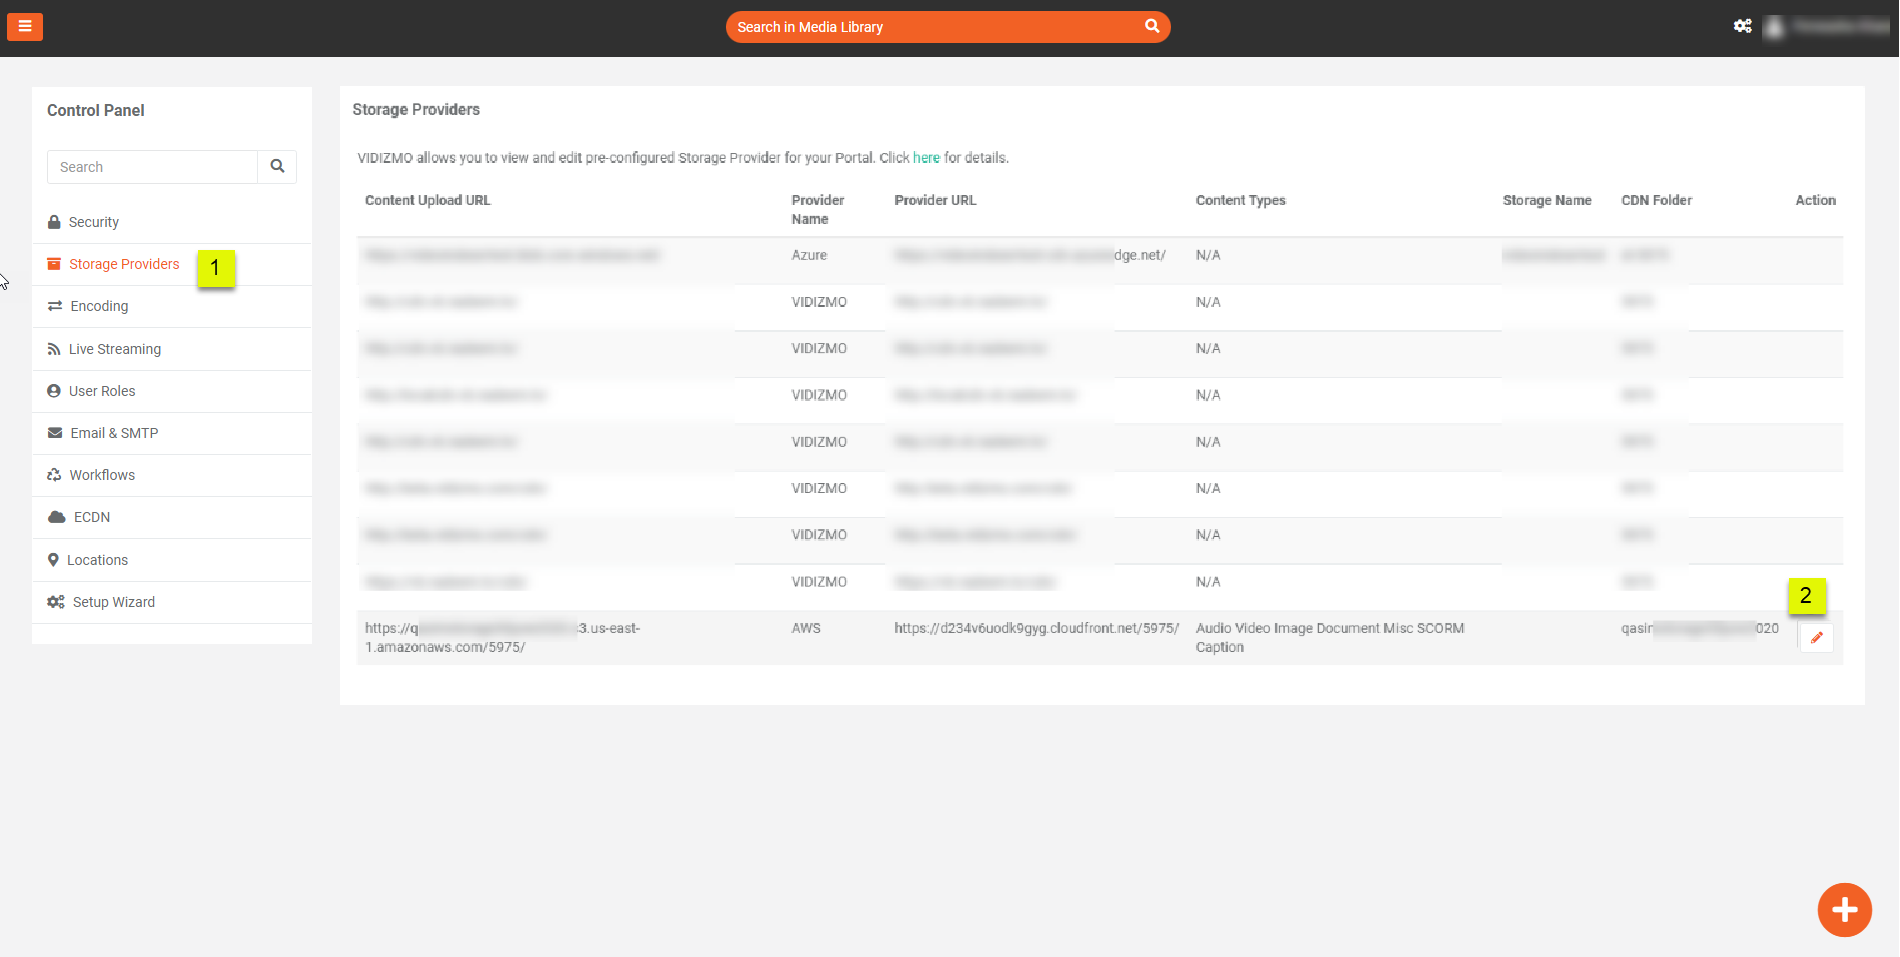Viewport: 1900px width, 957px height.
Task: Go to Encoding settings
Action: point(99,306)
